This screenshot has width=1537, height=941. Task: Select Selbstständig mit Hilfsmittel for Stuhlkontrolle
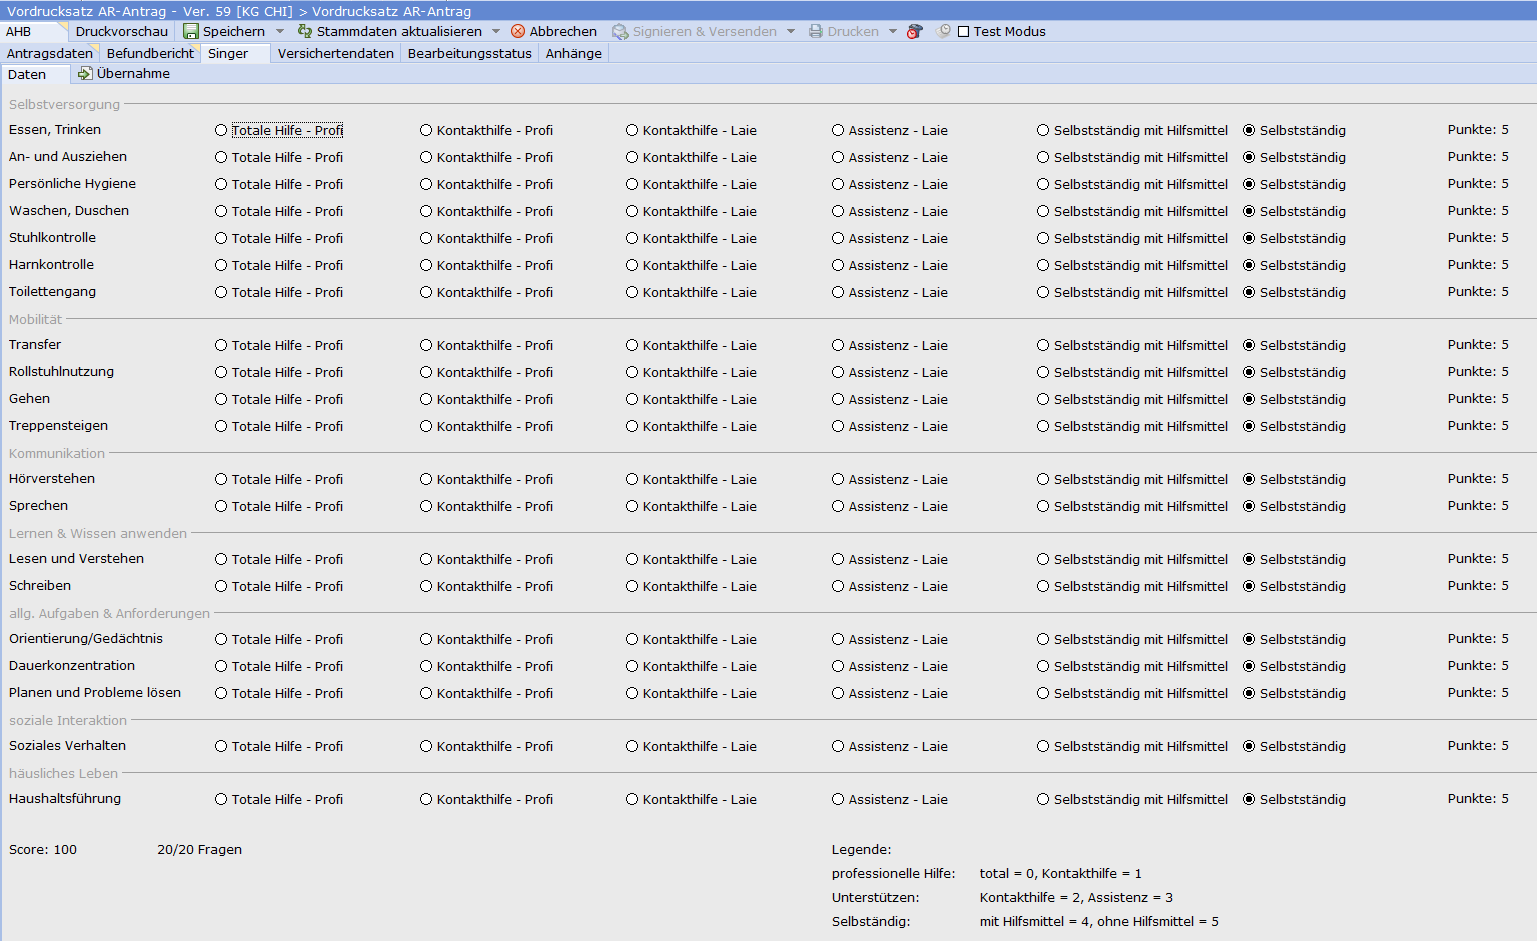coord(1043,239)
